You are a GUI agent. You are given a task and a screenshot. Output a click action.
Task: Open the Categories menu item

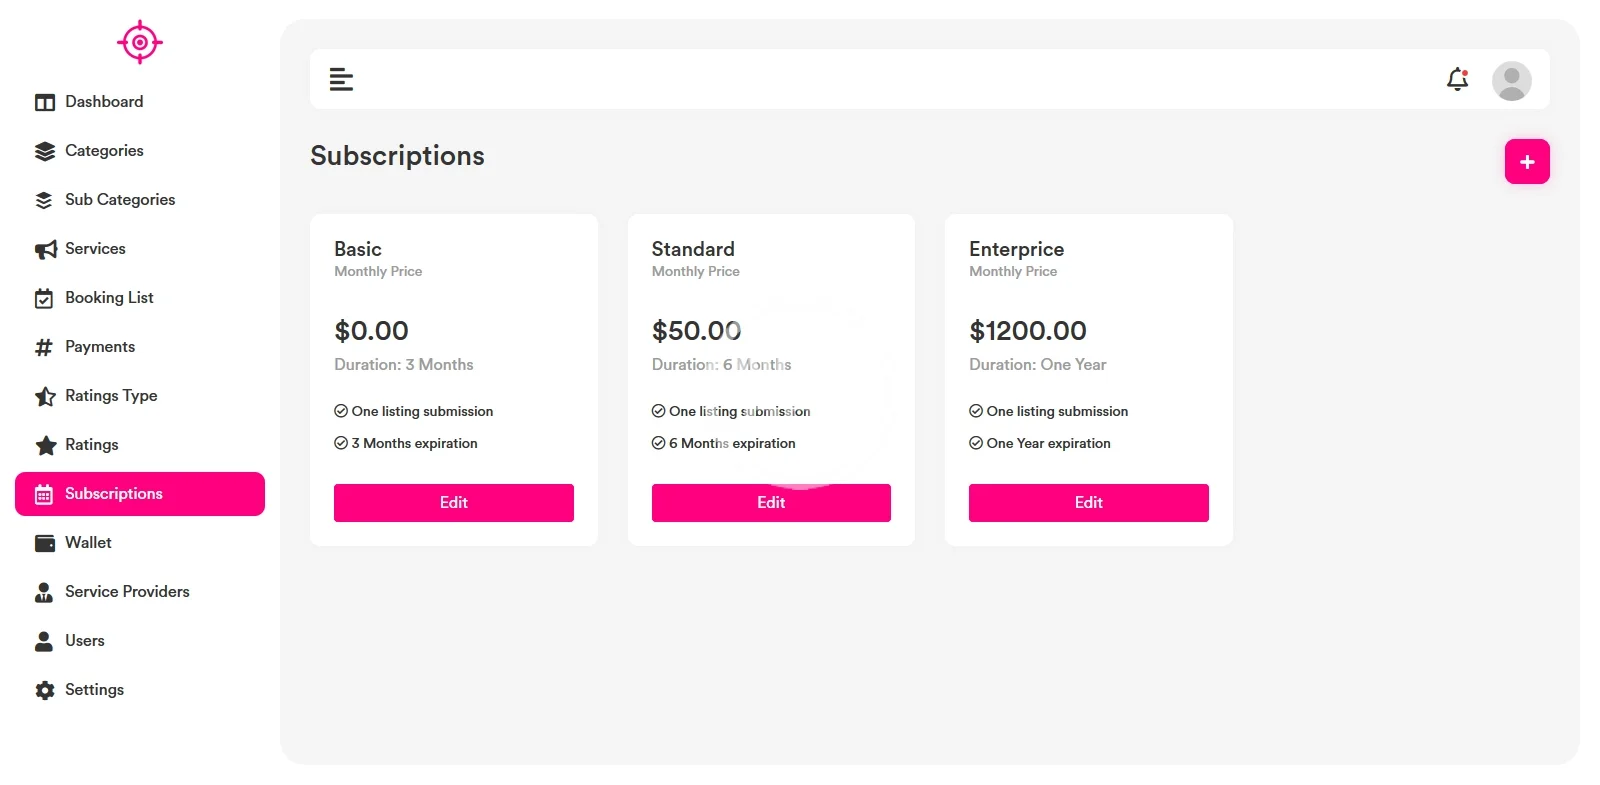pyautogui.click(x=104, y=151)
